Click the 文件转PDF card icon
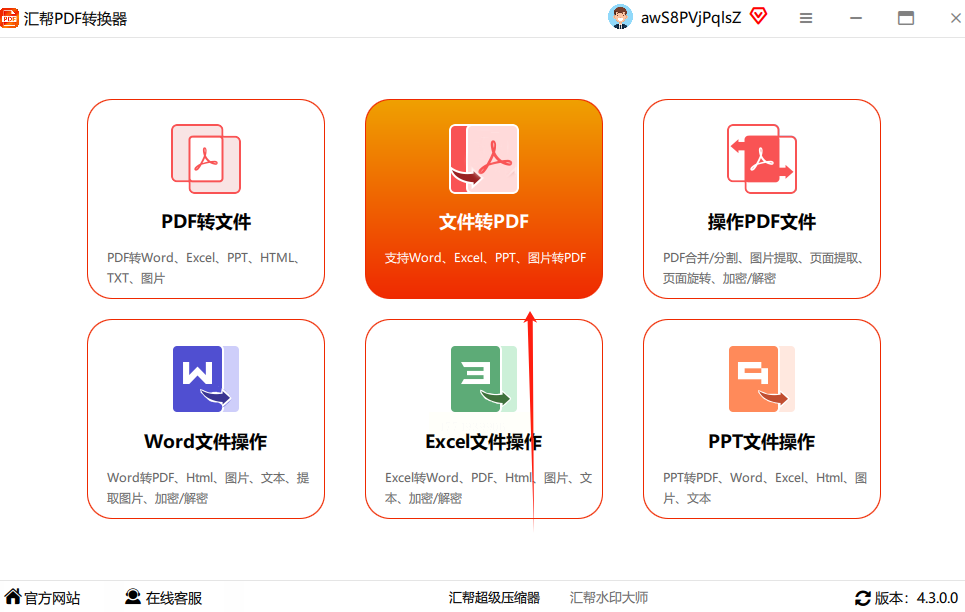965x612 pixels. coord(484,159)
